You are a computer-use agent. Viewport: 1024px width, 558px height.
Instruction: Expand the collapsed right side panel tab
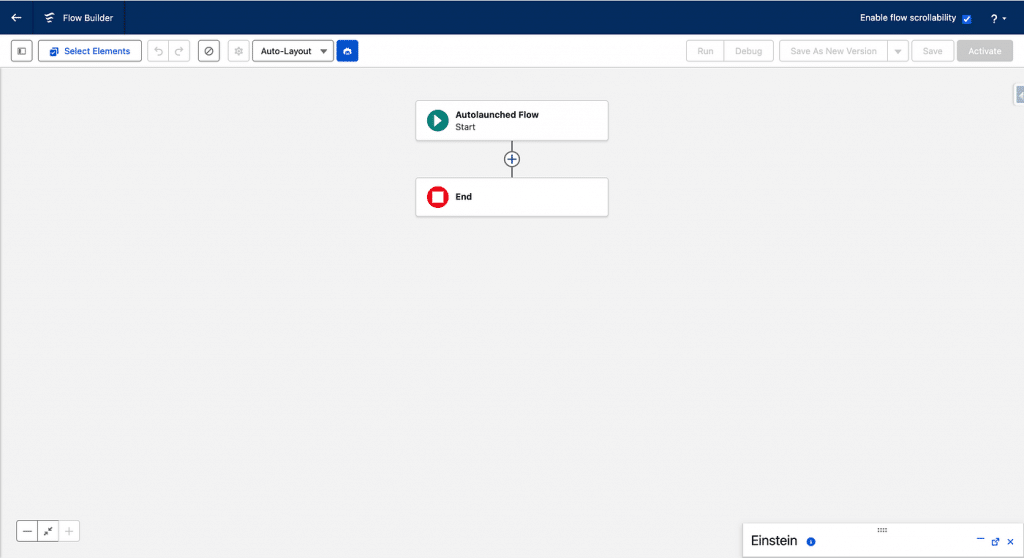1019,95
